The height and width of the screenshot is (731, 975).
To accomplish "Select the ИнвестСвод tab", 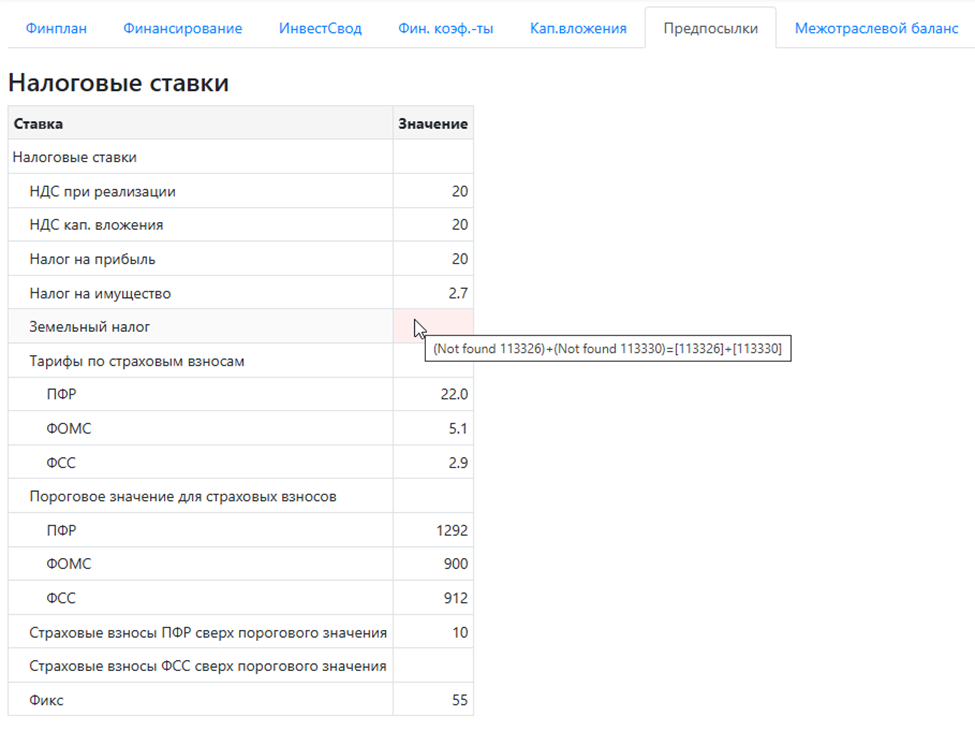I will pyautogui.click(x=320, y=28).
